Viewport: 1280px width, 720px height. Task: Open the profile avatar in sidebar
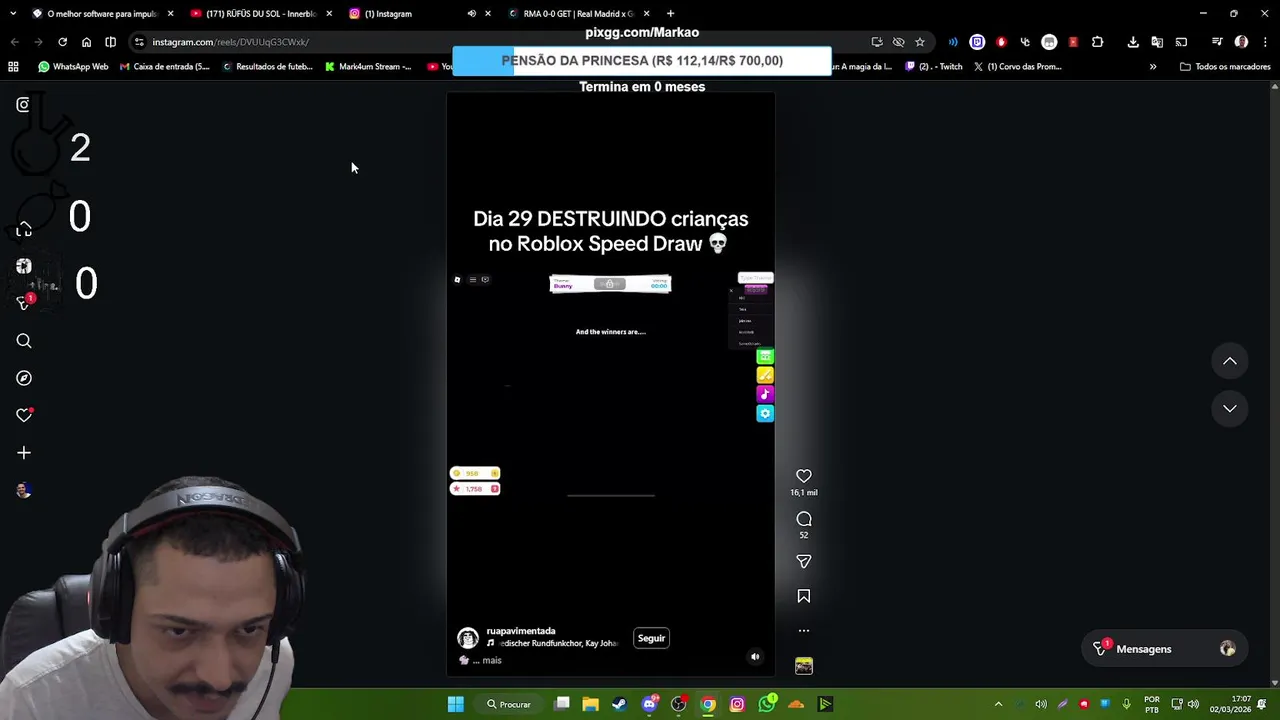(24, 490)
